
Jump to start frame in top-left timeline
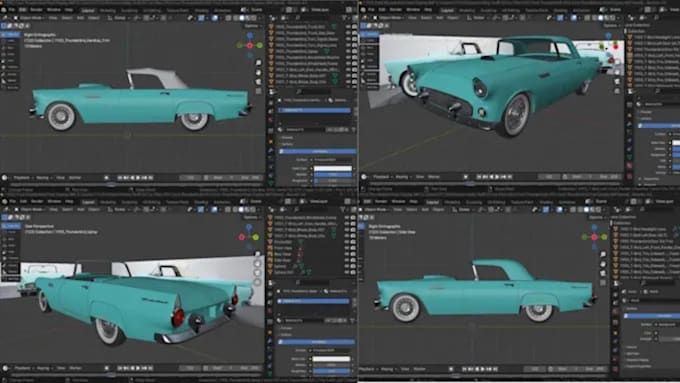pyautogui.click(x=120, y=178)
